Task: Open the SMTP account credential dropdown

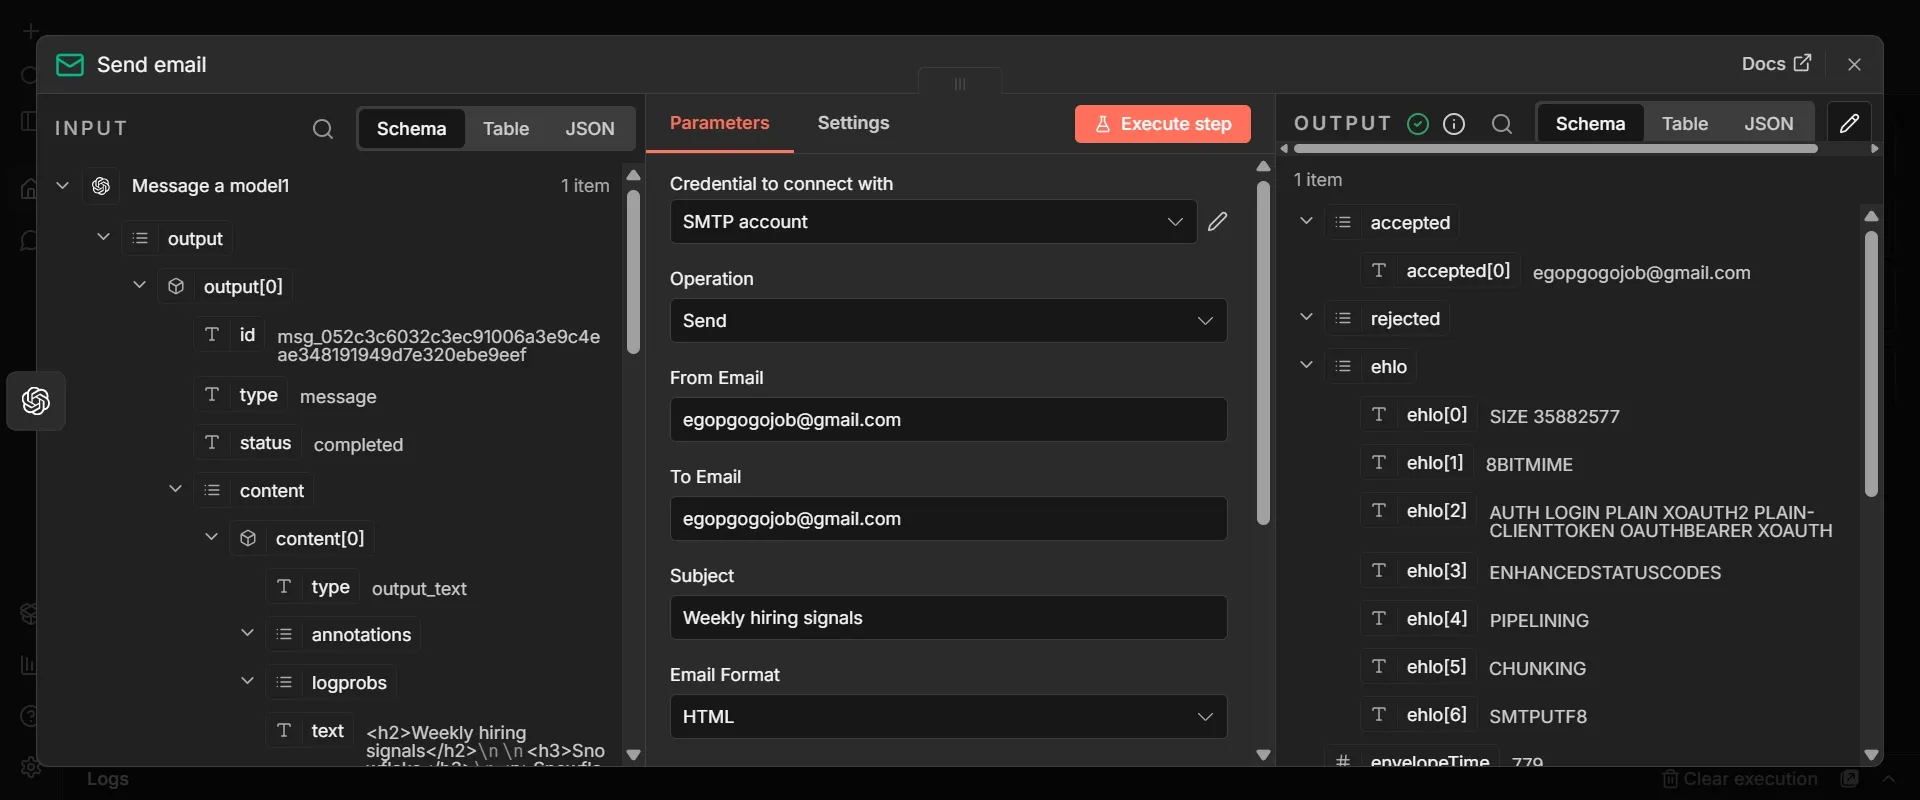Action: pyautogui.click(x=933, y=222)
